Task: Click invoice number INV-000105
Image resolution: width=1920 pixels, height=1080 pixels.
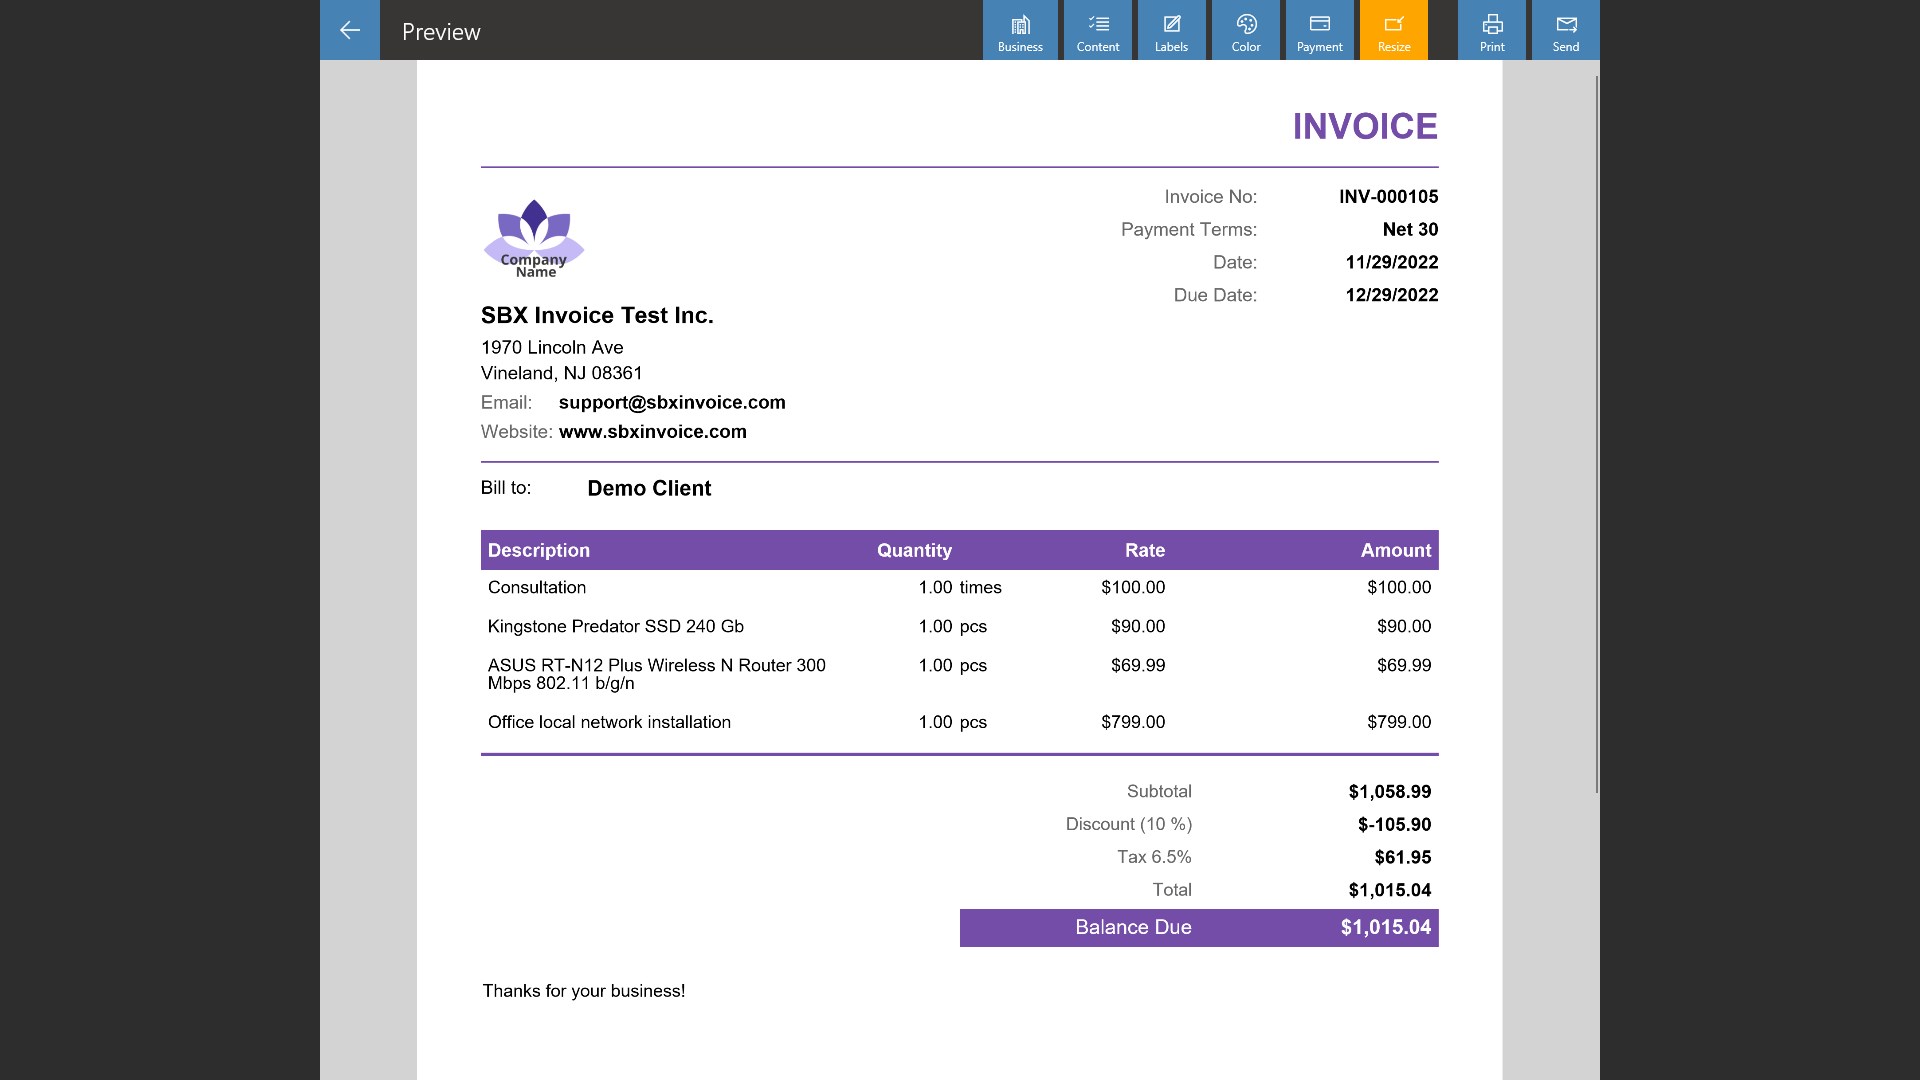Action: coord(1388,196)
